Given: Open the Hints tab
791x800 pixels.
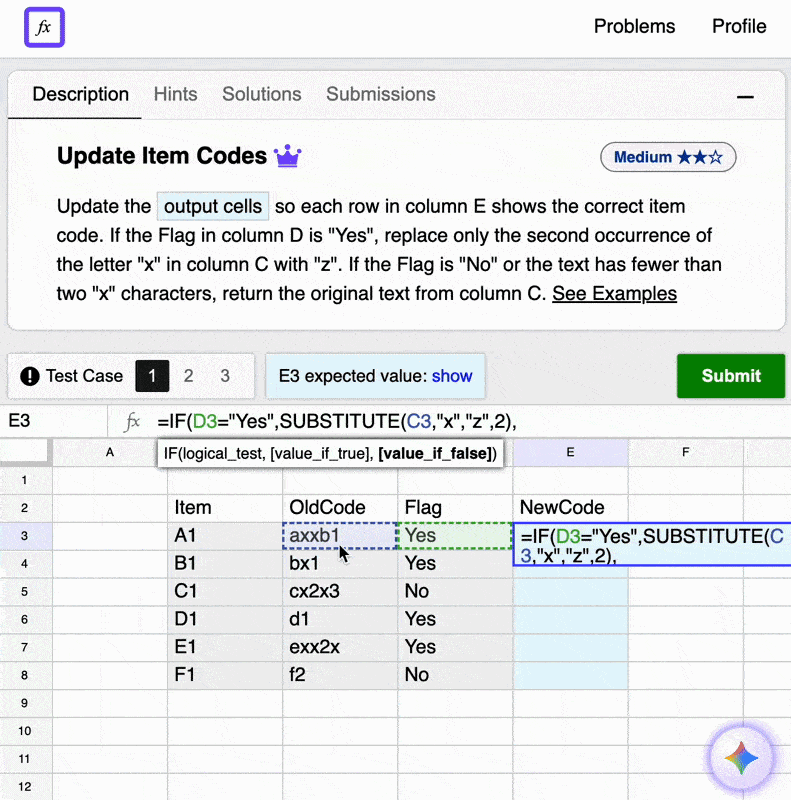Looking at the screenshot, I should point(175,94).
